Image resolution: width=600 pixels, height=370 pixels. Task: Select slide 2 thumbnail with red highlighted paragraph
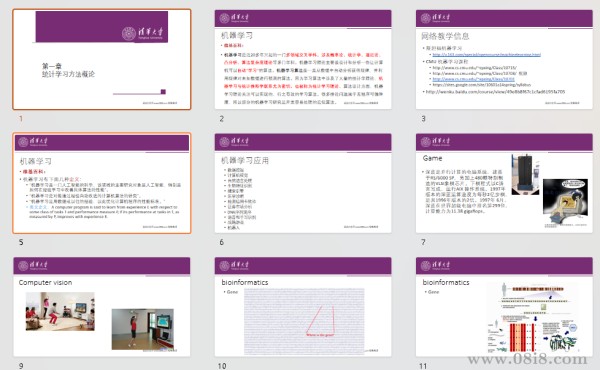(x=303, y=59)
